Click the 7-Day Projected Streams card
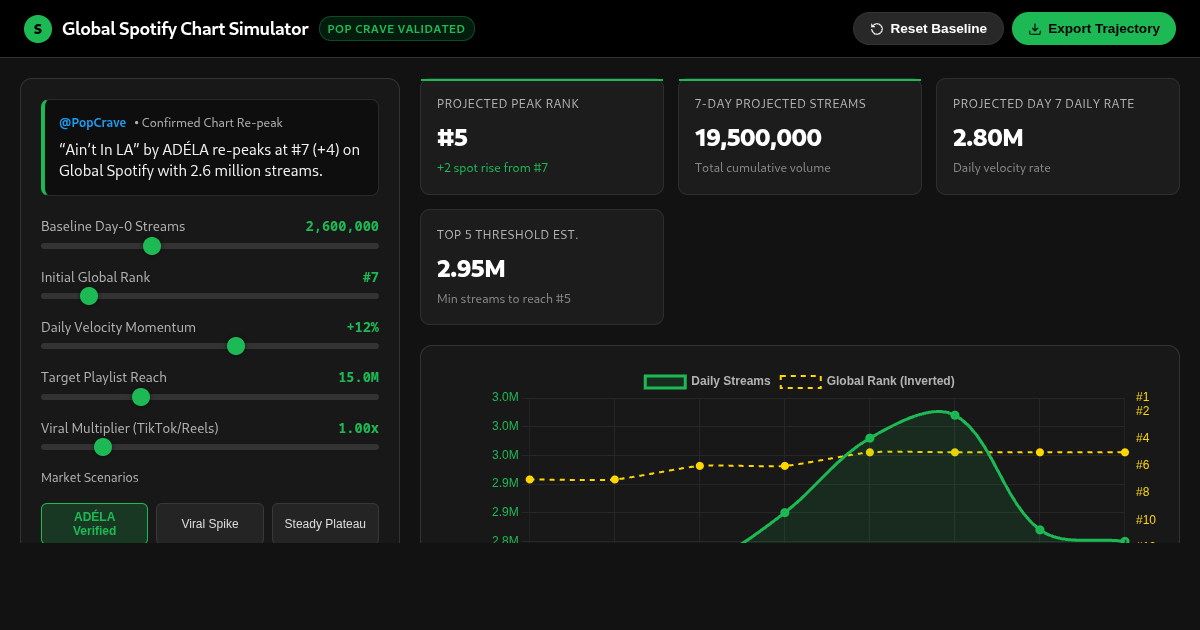This screenshot has height=630, width=1200. click(x=800, y=137)
